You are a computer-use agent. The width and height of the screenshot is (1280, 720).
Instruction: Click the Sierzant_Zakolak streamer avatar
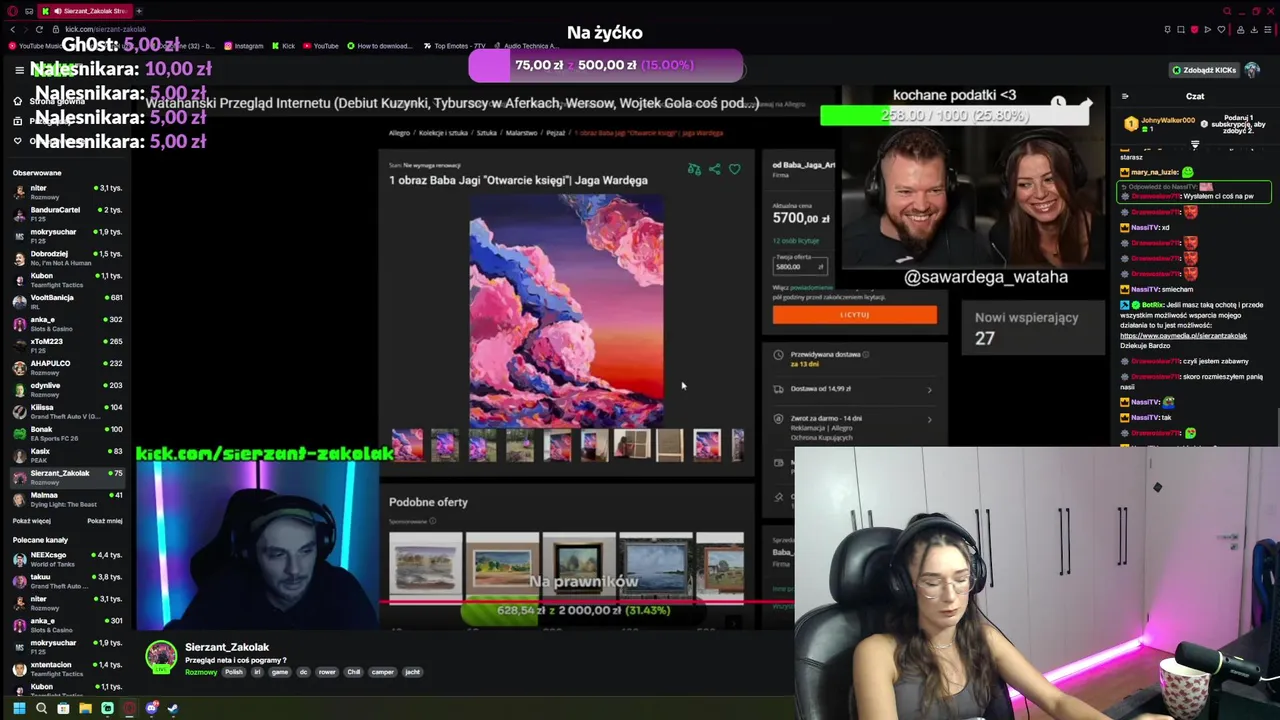pyautogui.click(x=161, y=656)
